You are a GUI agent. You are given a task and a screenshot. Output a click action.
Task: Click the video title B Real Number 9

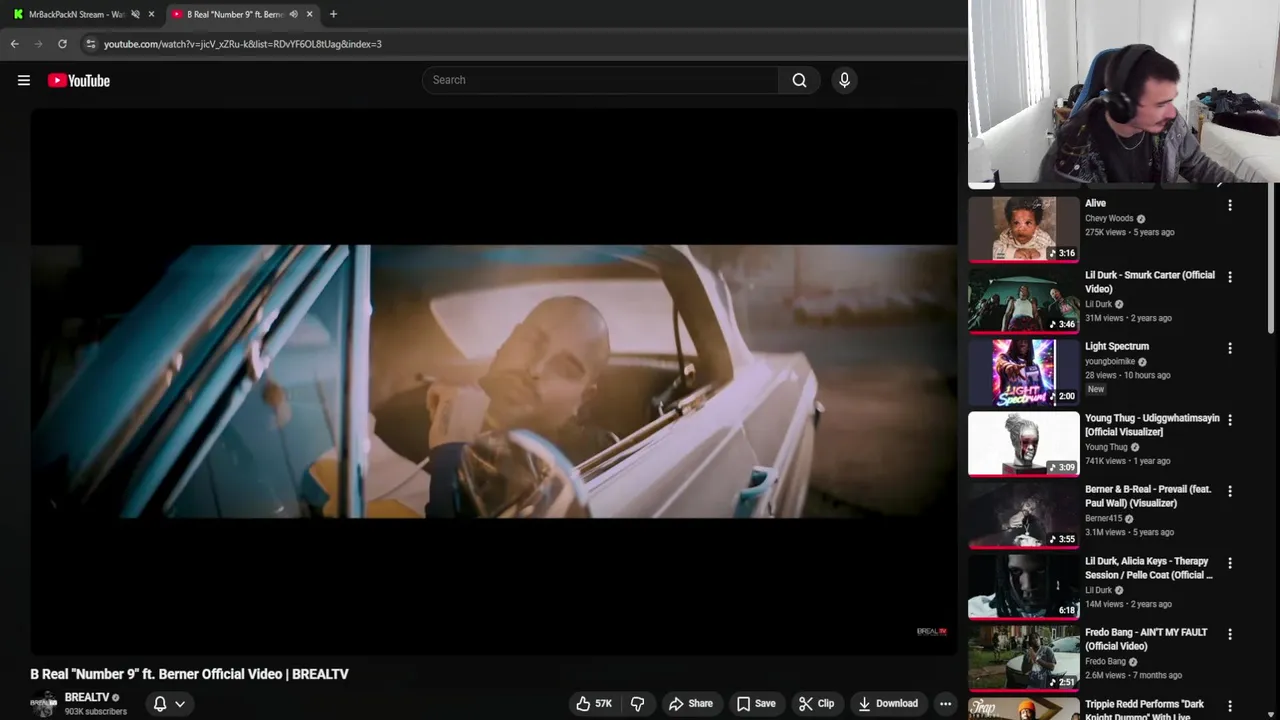coord(189,674)
